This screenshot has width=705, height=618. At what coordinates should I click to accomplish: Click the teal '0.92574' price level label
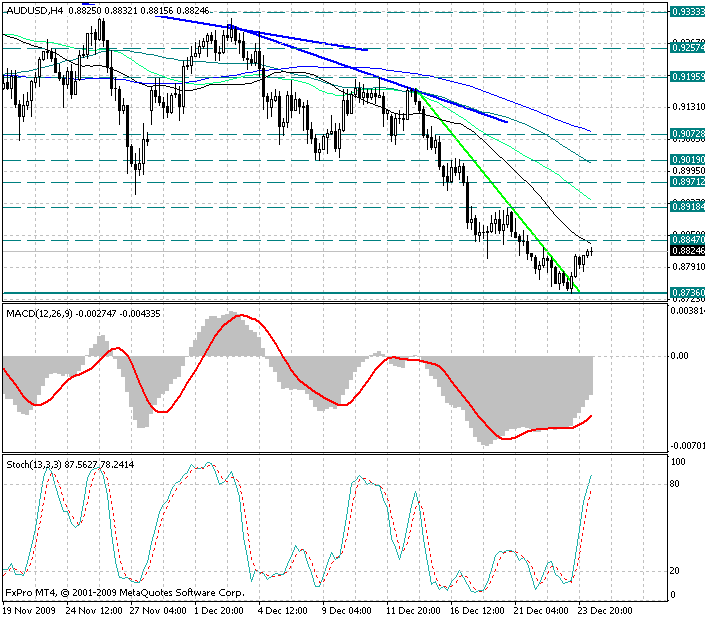point(687,47)
